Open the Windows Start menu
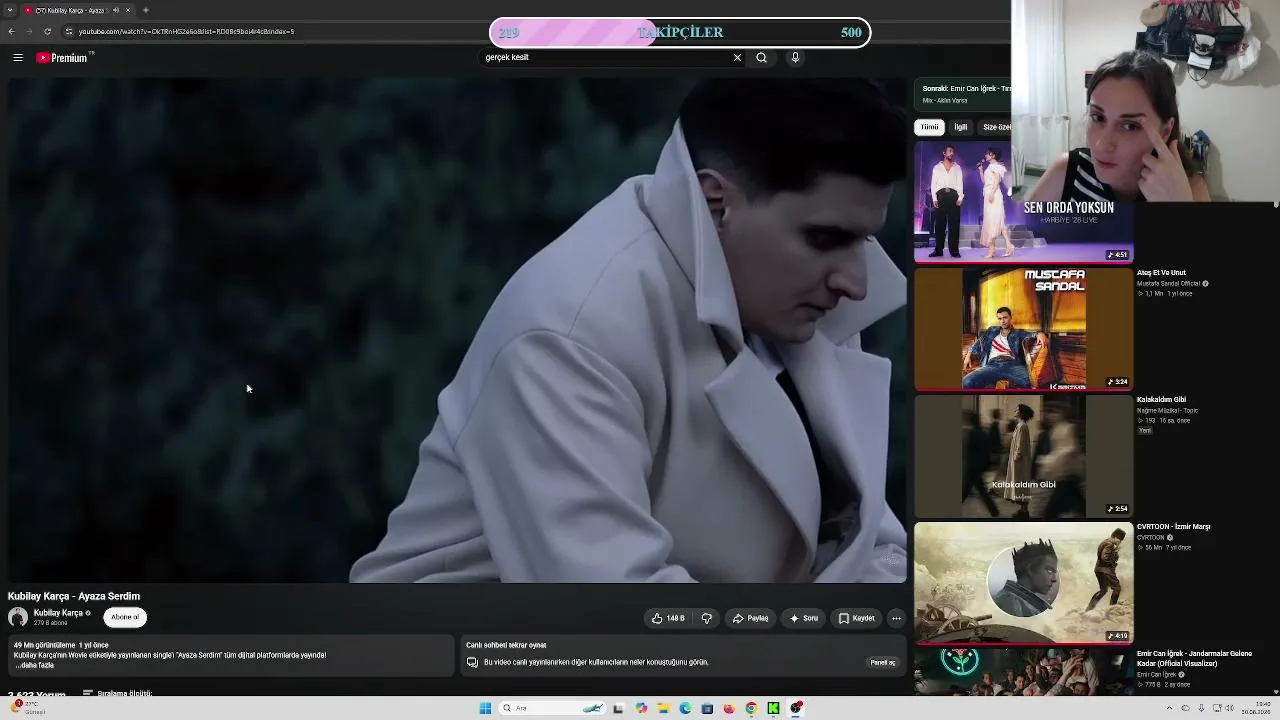Viewport: 1280px width, 720px height. [x=485, y=708]
